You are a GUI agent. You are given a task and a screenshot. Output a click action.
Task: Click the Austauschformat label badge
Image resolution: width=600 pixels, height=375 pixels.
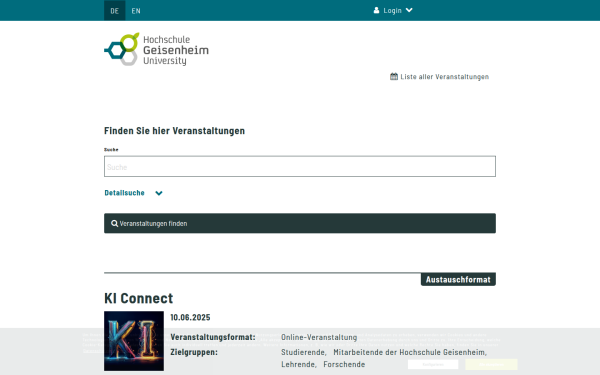(458, 280)
